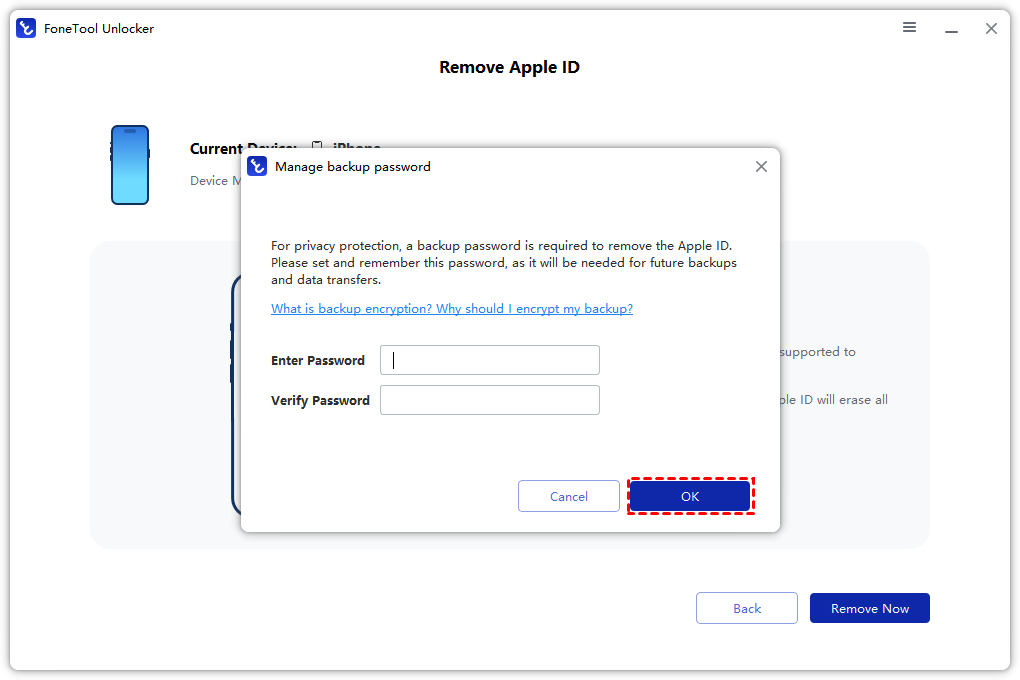Click the logo icon in the dialog title bar
The width and height of the screenshot is (1020, 680).
coord(257,166)
